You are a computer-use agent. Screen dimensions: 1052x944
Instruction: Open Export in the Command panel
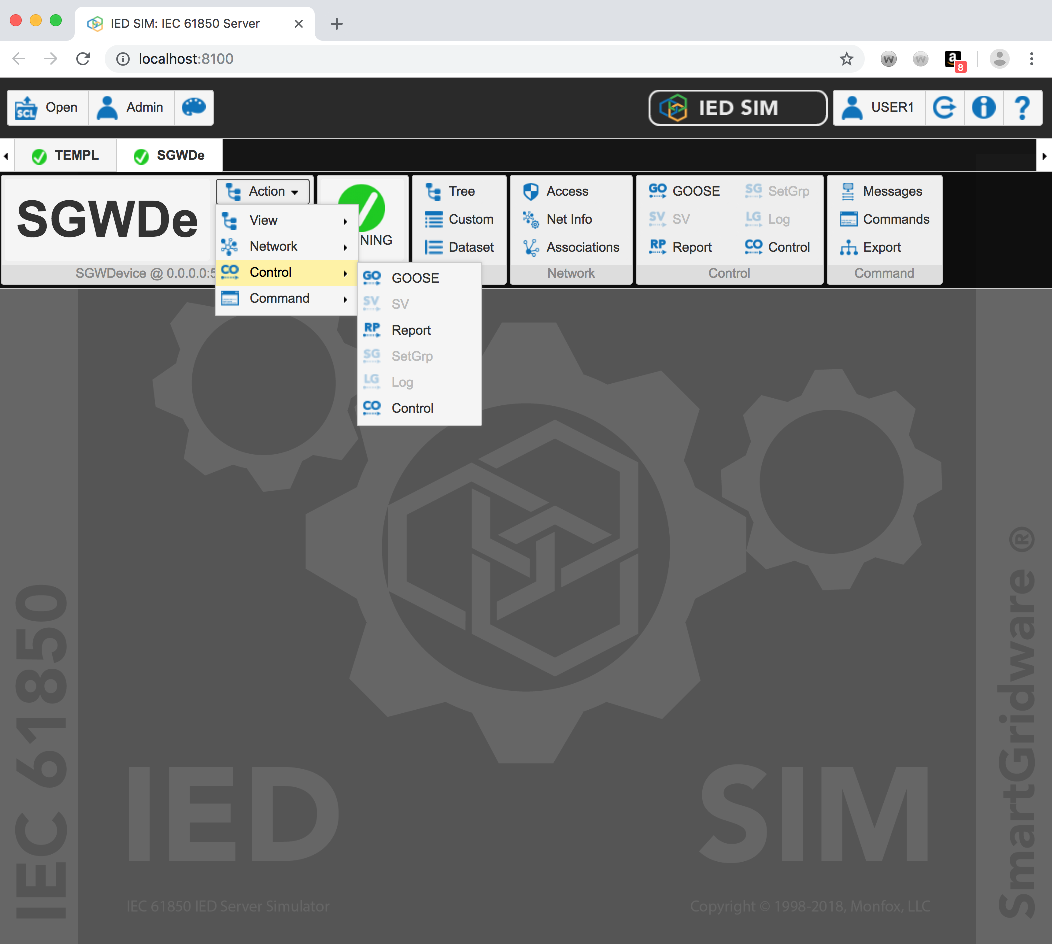[x=871, y=248]
